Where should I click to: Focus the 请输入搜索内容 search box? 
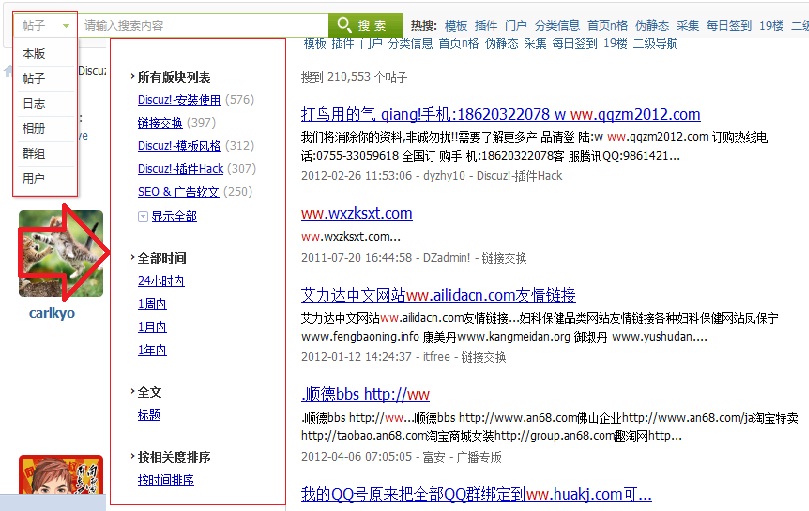(203, 25)
